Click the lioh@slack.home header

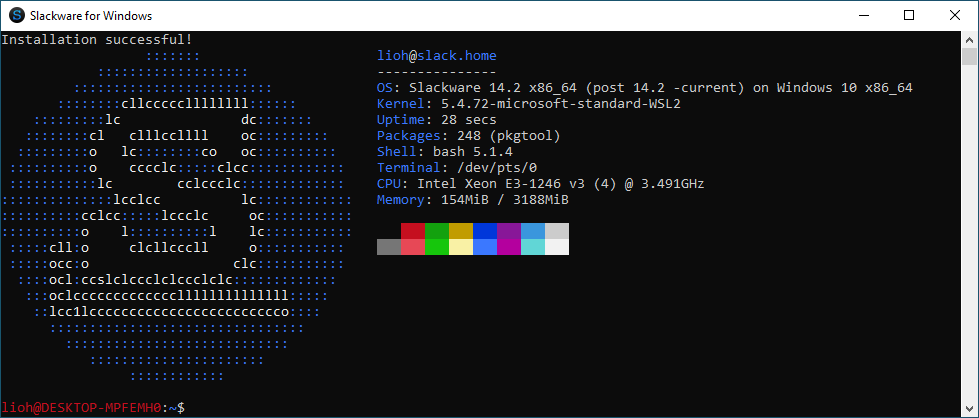click(x=437, y=56)
